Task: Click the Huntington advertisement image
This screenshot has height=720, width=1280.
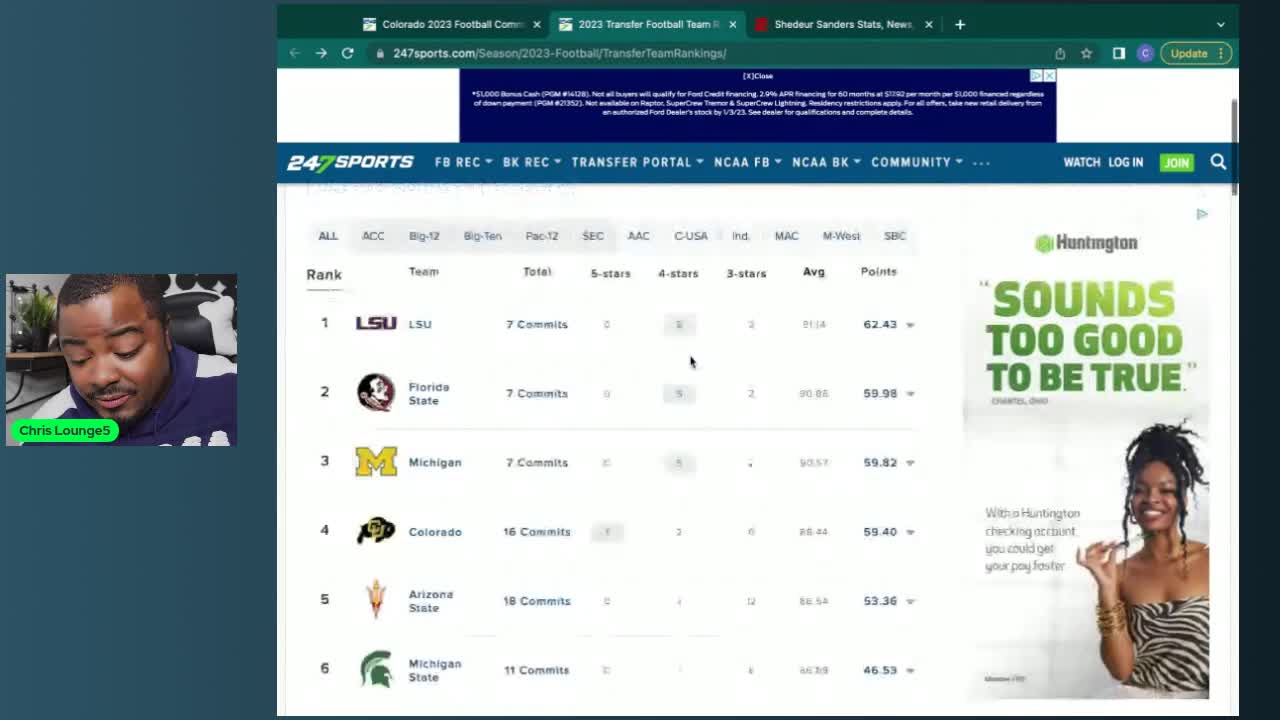Action: [1086, 461]
